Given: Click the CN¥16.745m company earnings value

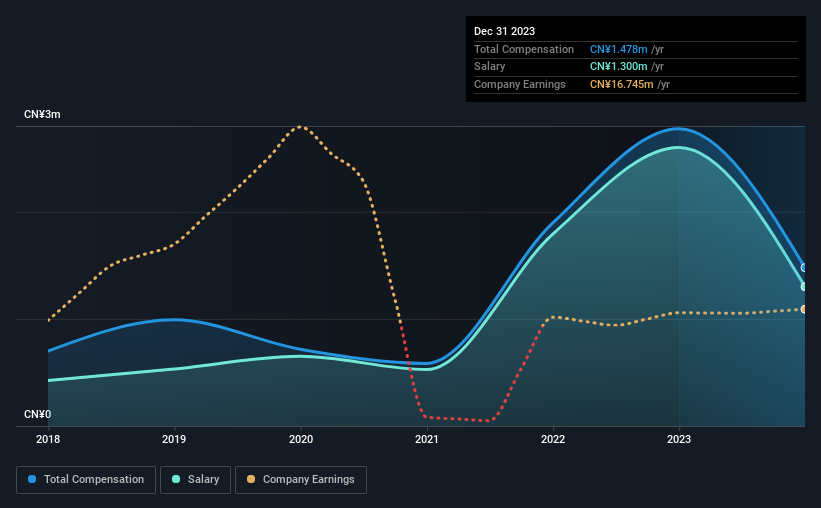Looking at the screenshot, I should click(622, 84).
